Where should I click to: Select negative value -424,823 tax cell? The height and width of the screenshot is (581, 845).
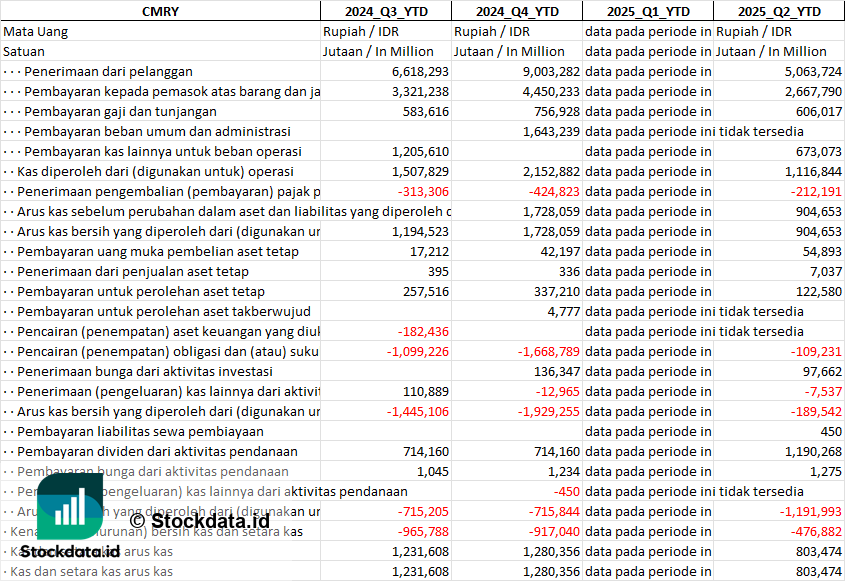tap(517, 191)
